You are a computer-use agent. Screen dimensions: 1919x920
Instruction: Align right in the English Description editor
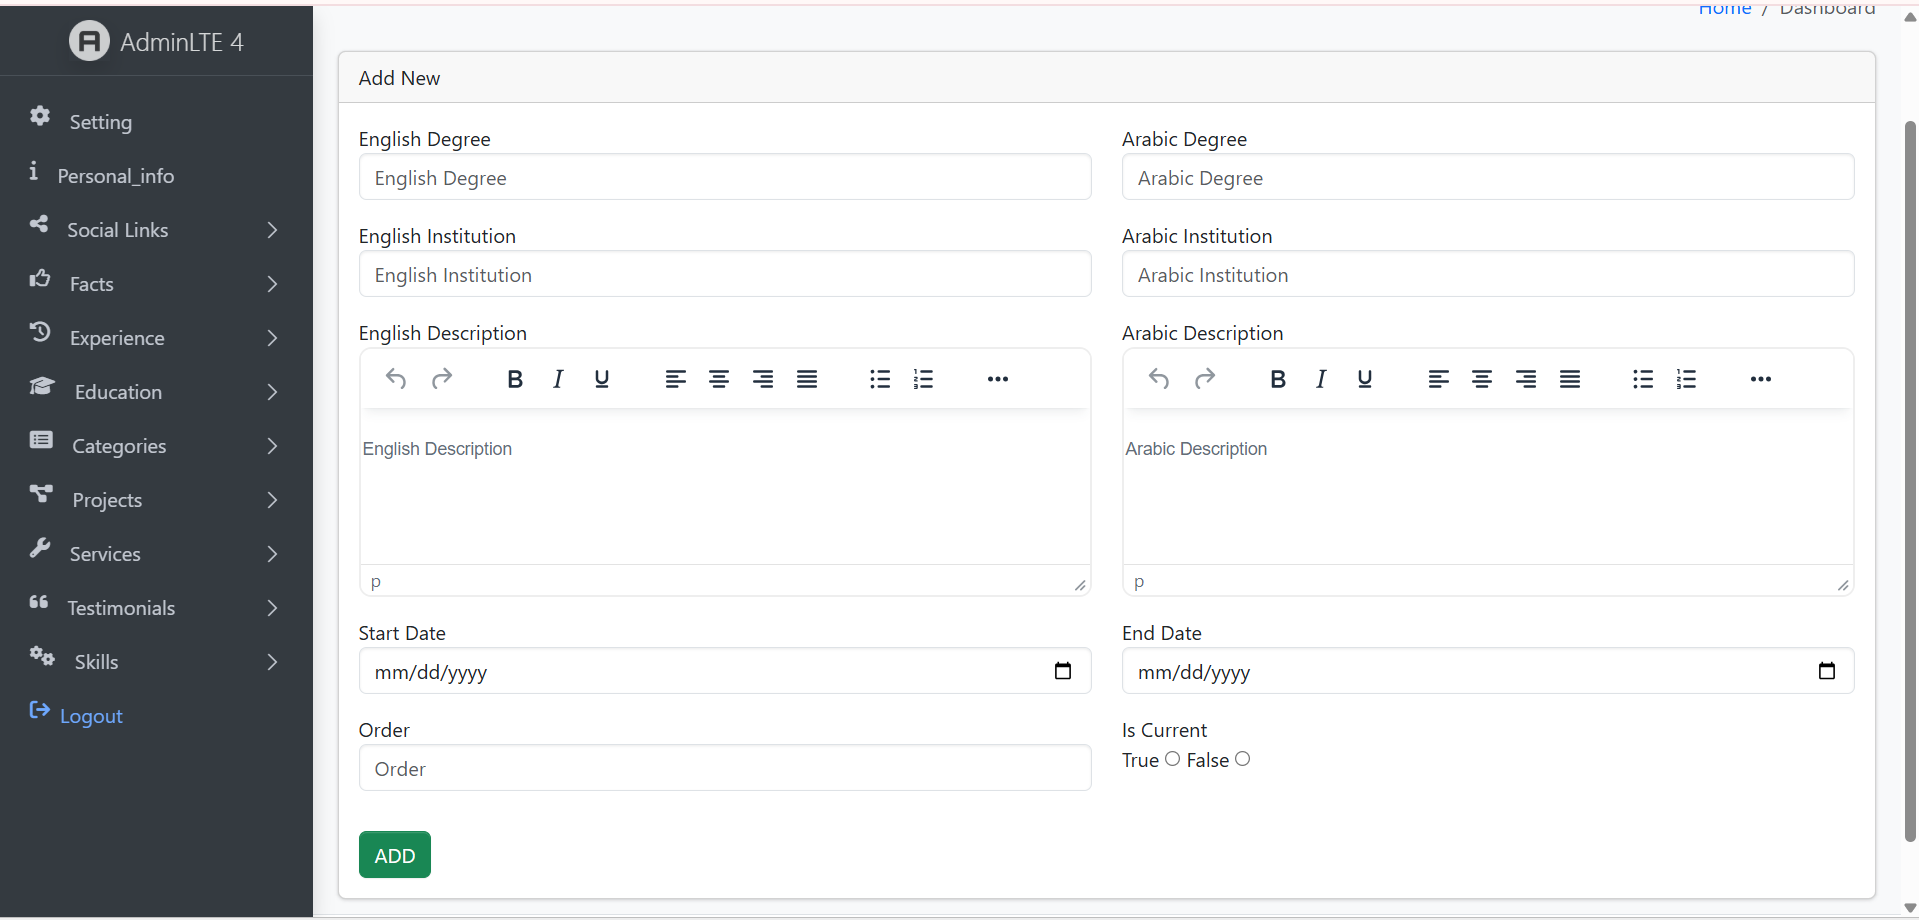tap(763, 379)
